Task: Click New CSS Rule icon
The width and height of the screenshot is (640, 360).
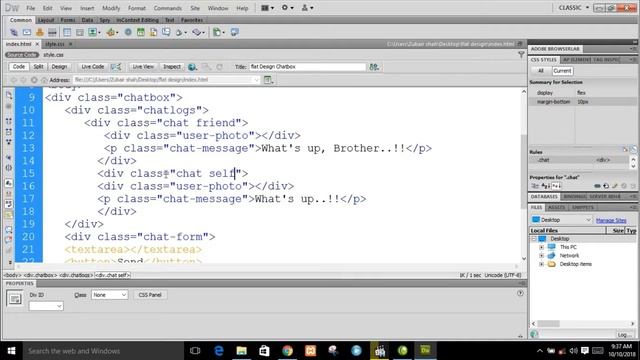Action: (x=606, y=186)
